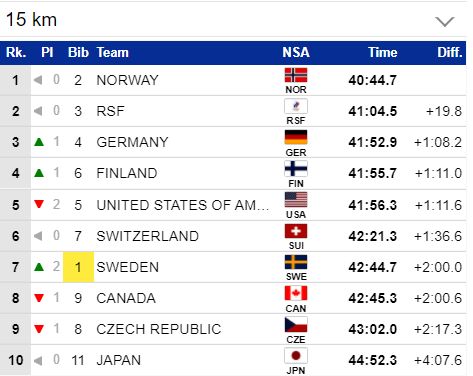Click the RSF emblem icon
Image resolution: width=473 pixels, height=376 pixels.
(296, 106)
